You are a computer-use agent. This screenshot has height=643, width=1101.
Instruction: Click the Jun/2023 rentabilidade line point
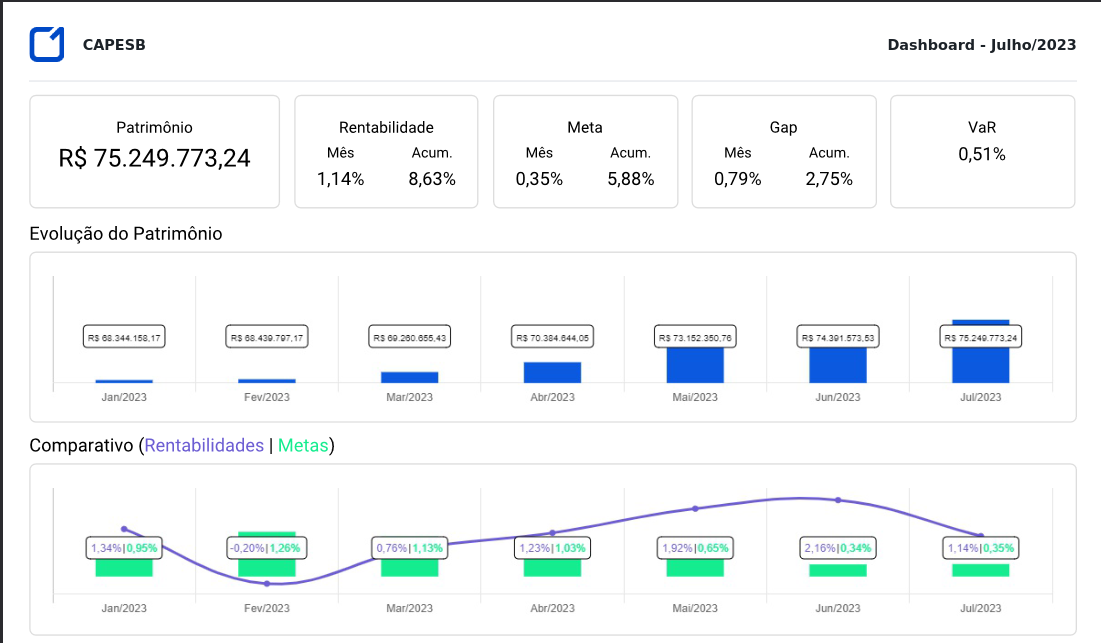pos(838,500)
